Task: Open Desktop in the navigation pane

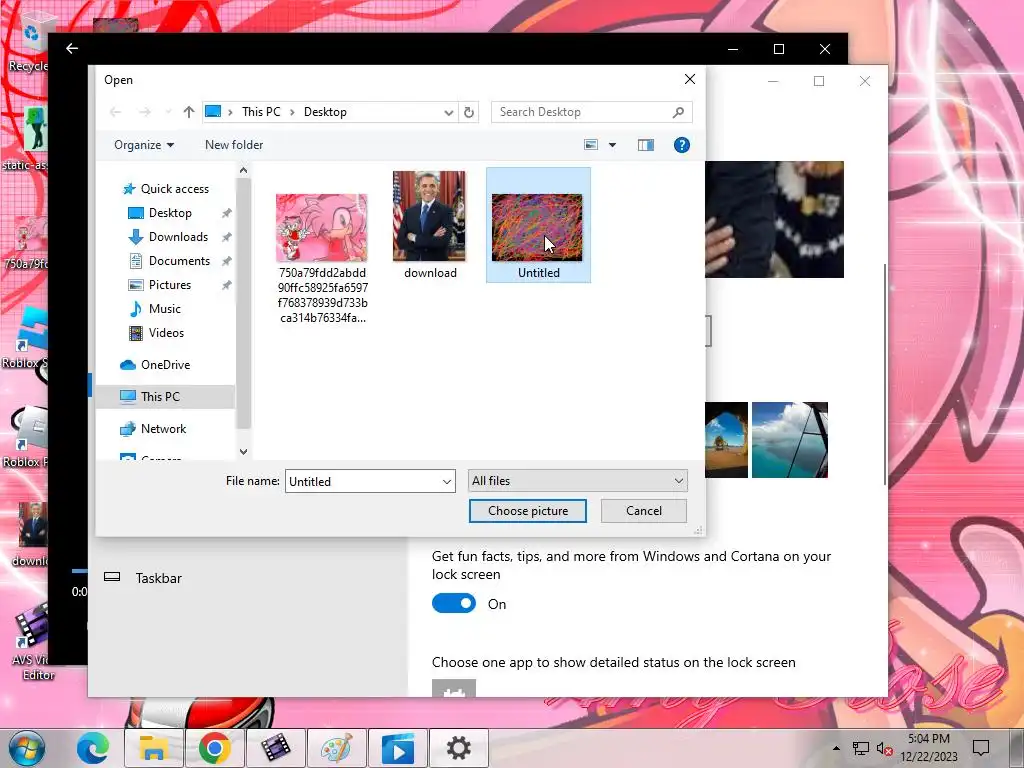Action: point(170,213)
